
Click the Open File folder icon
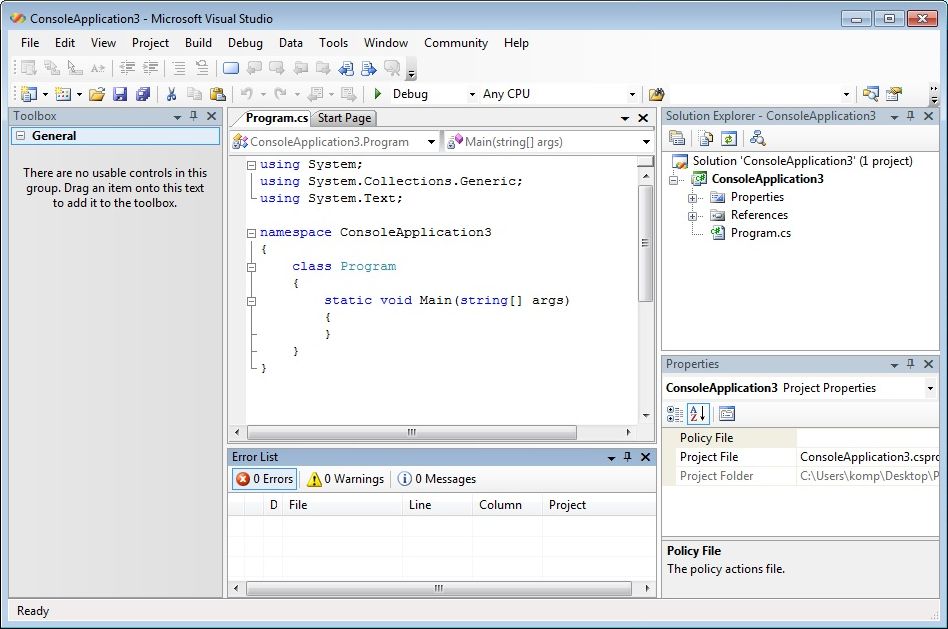97,94
